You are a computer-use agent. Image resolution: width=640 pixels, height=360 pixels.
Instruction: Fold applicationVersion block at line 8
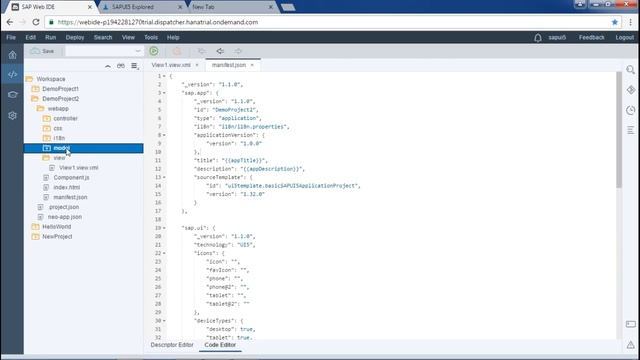tap(164, 135)
